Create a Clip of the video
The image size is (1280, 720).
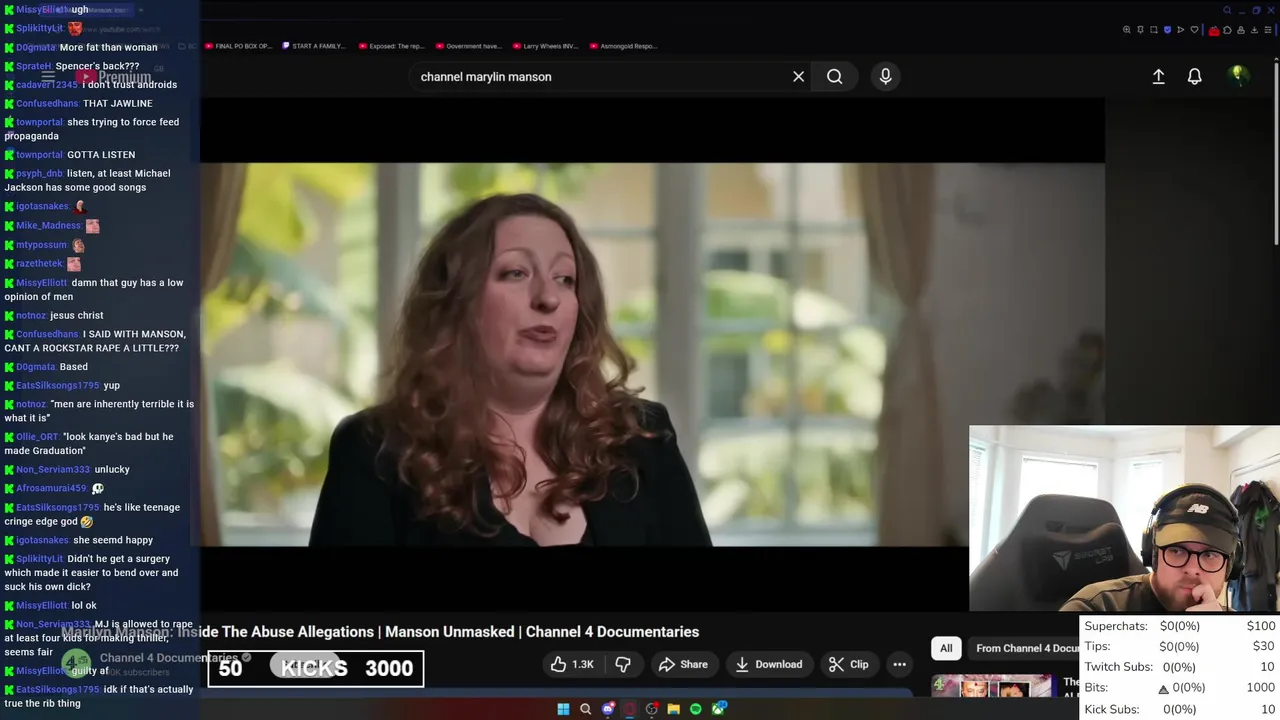point(849,664)
